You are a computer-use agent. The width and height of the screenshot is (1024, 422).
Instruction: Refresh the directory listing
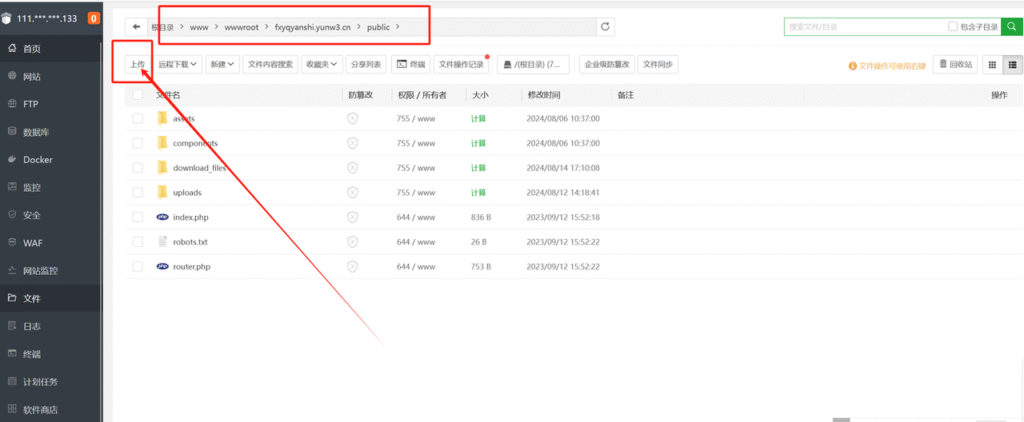(605, 27)
